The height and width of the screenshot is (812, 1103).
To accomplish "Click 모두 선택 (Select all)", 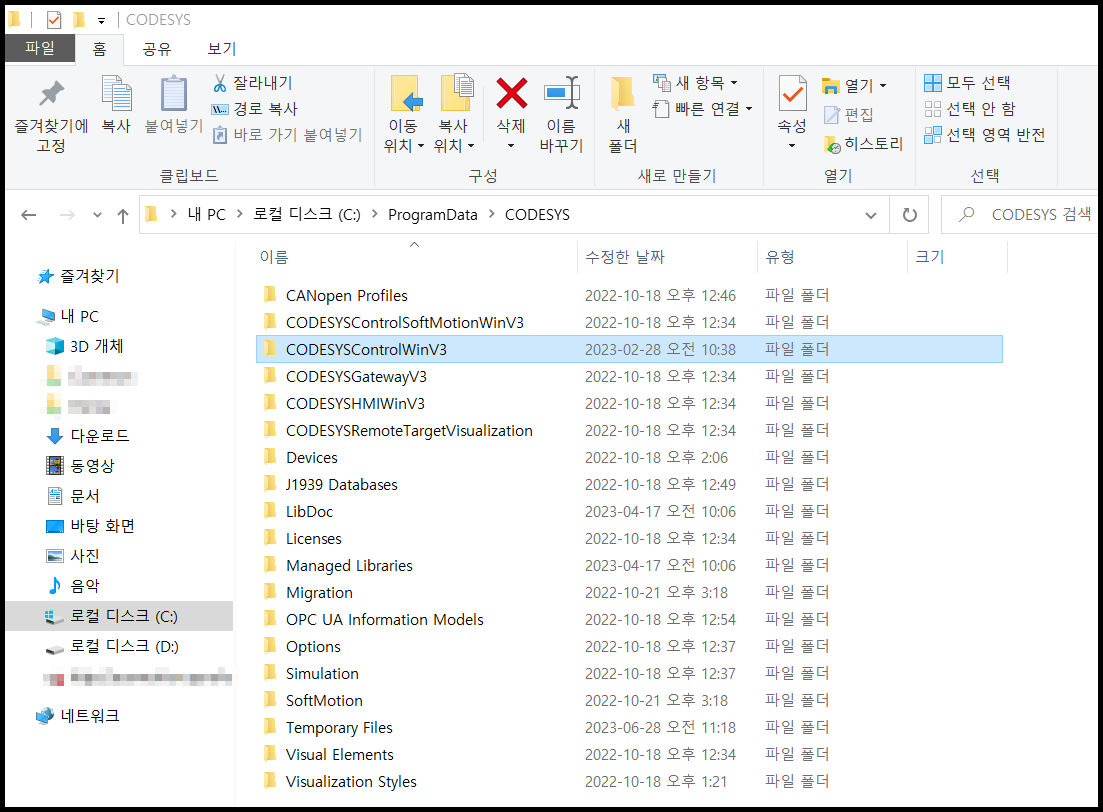I will click(967, 83).
